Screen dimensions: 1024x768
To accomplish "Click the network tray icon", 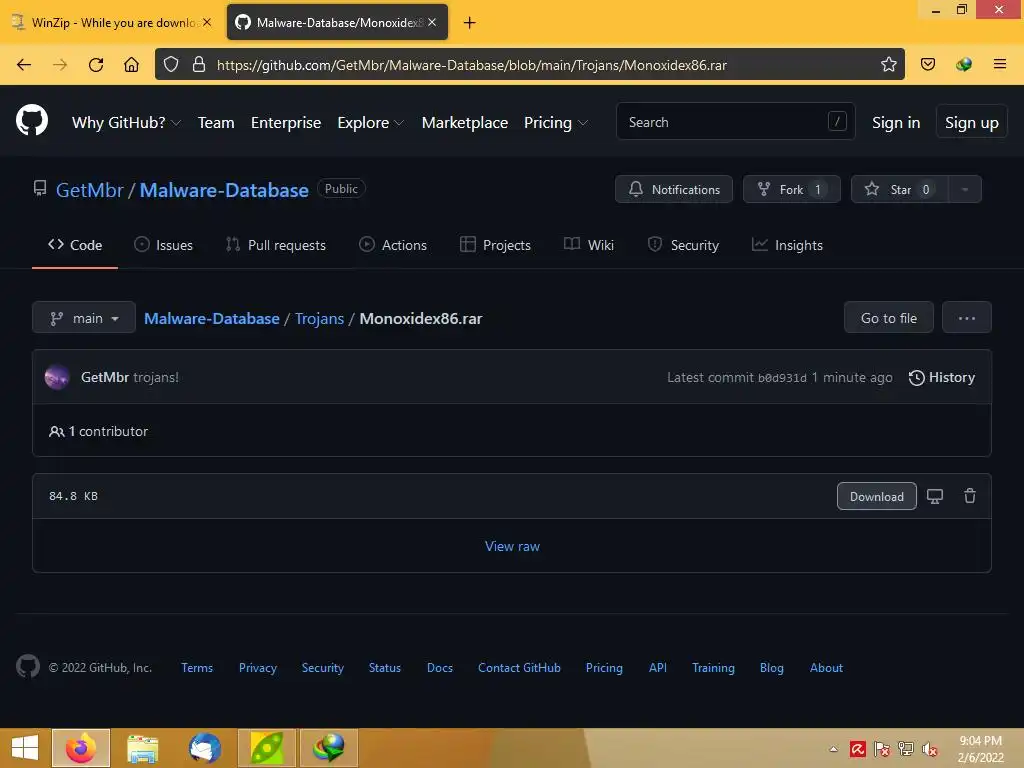I will coord(906,749).
